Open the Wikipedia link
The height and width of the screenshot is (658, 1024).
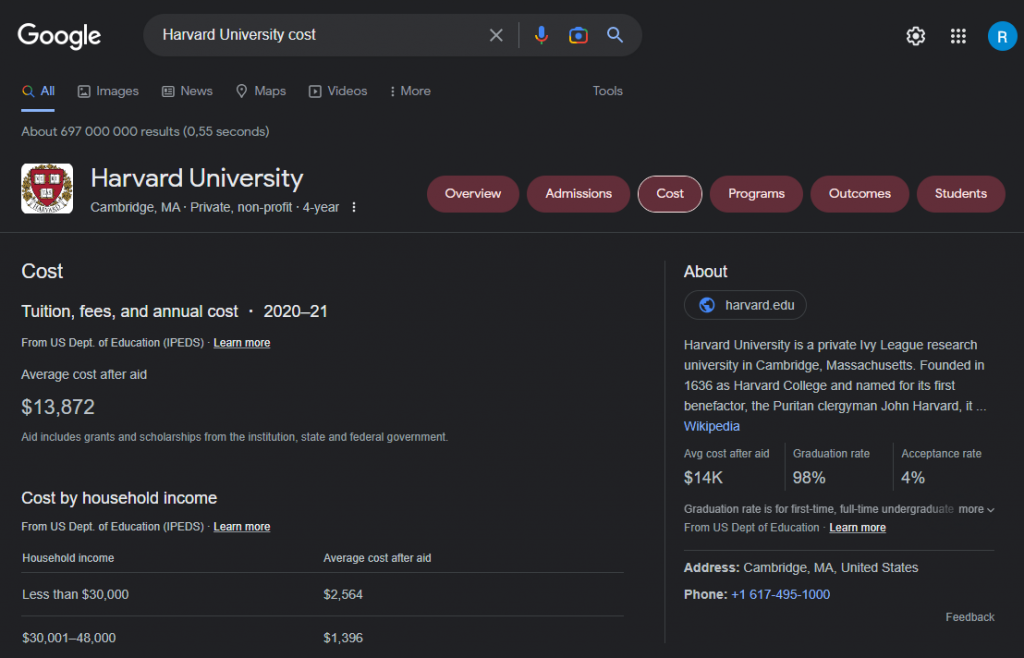(x=711, y=426)
